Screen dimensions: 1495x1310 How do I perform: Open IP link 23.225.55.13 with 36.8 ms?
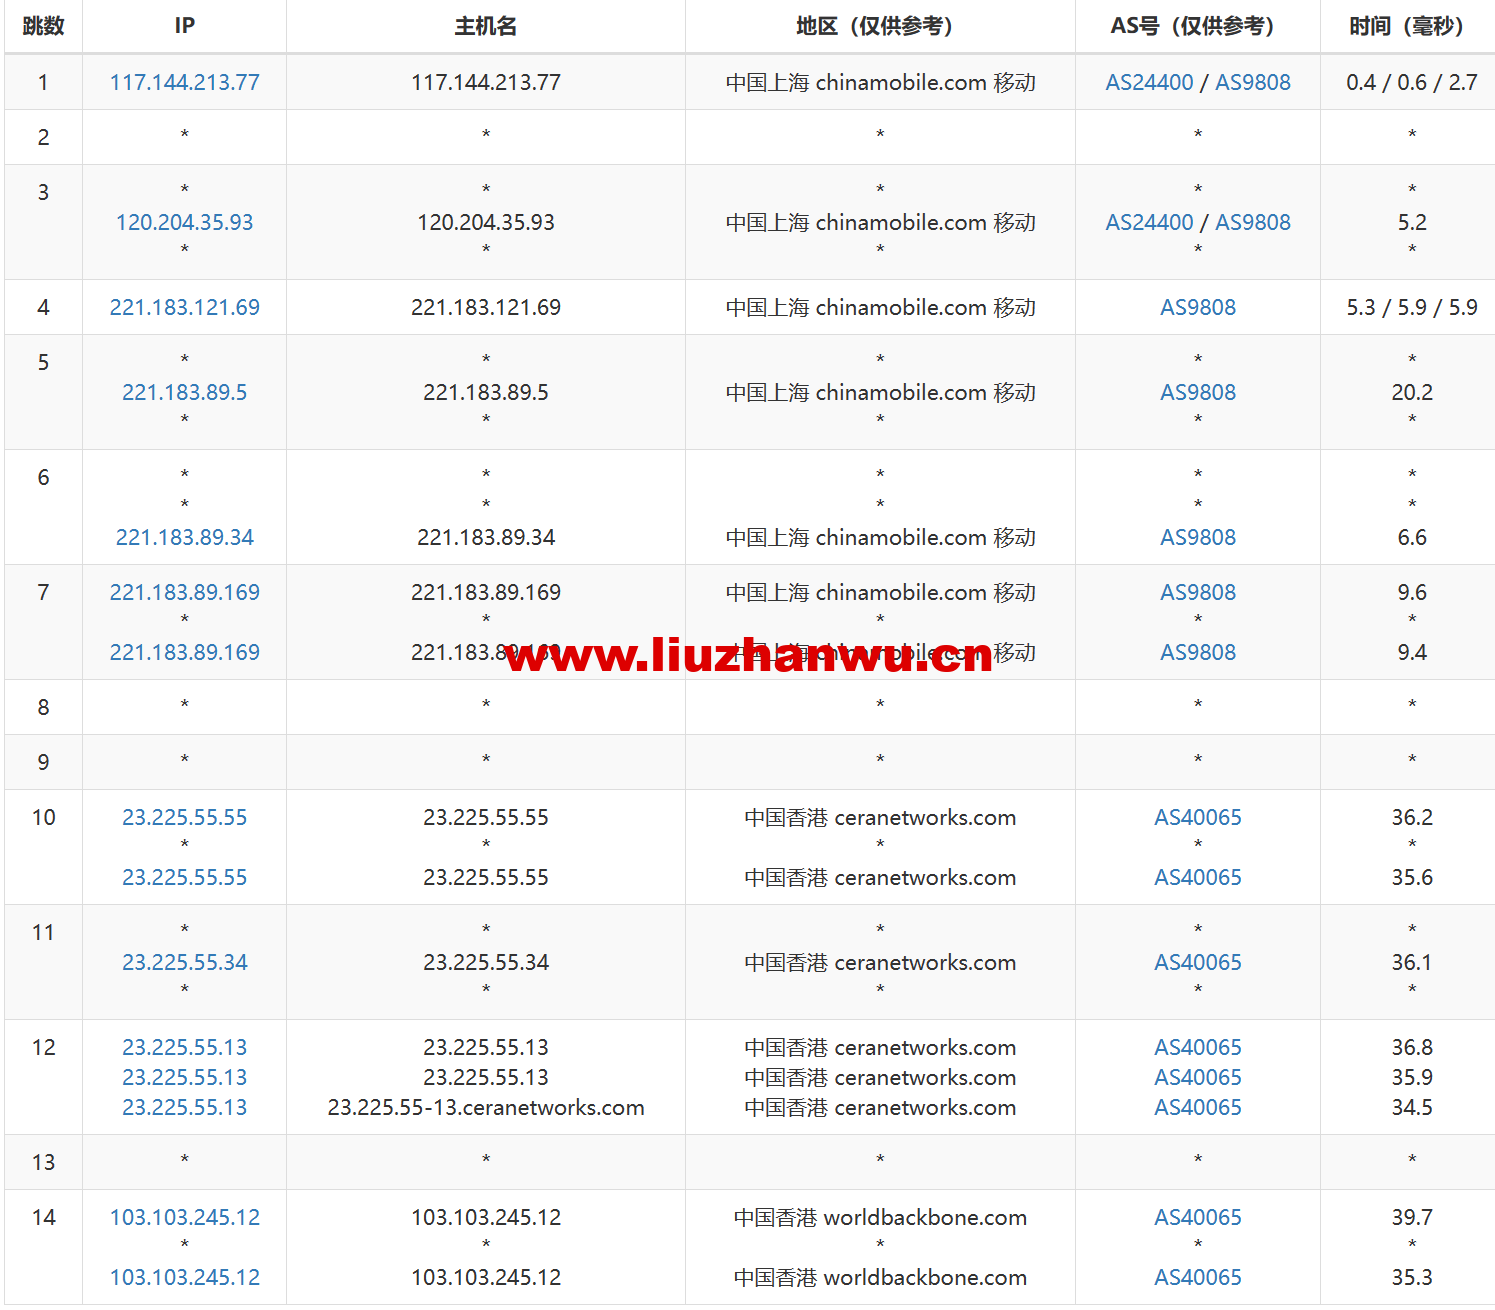point(184,1047)
